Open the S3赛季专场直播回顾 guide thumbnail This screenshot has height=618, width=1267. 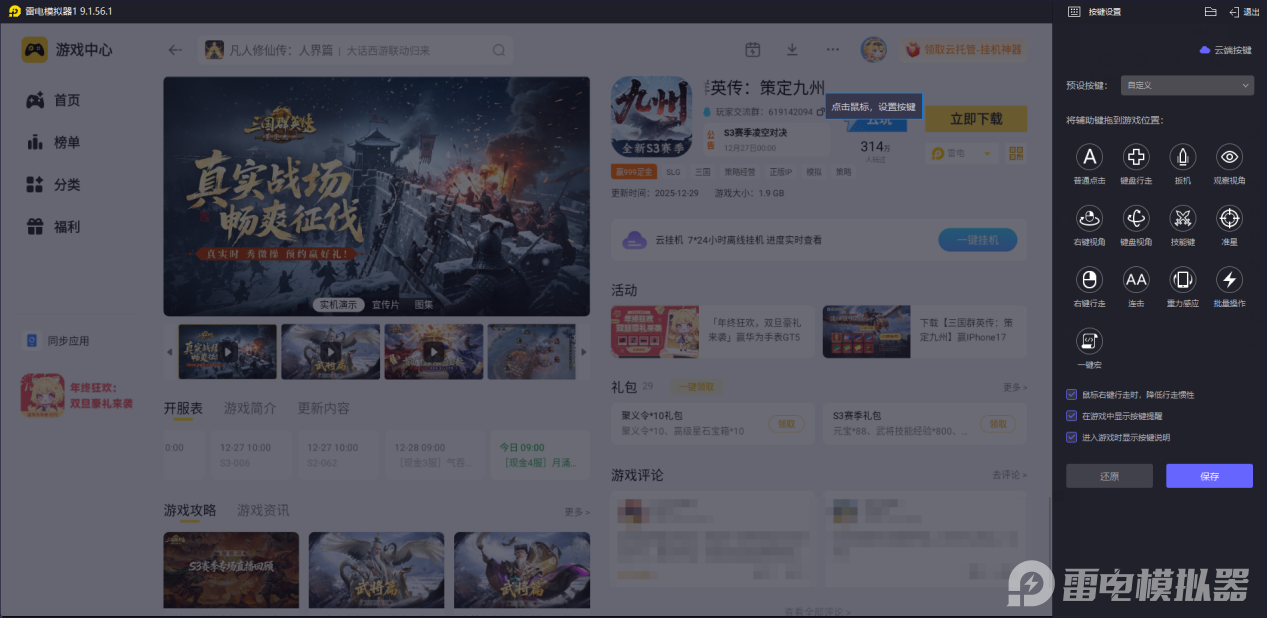[x=231, y=570]
